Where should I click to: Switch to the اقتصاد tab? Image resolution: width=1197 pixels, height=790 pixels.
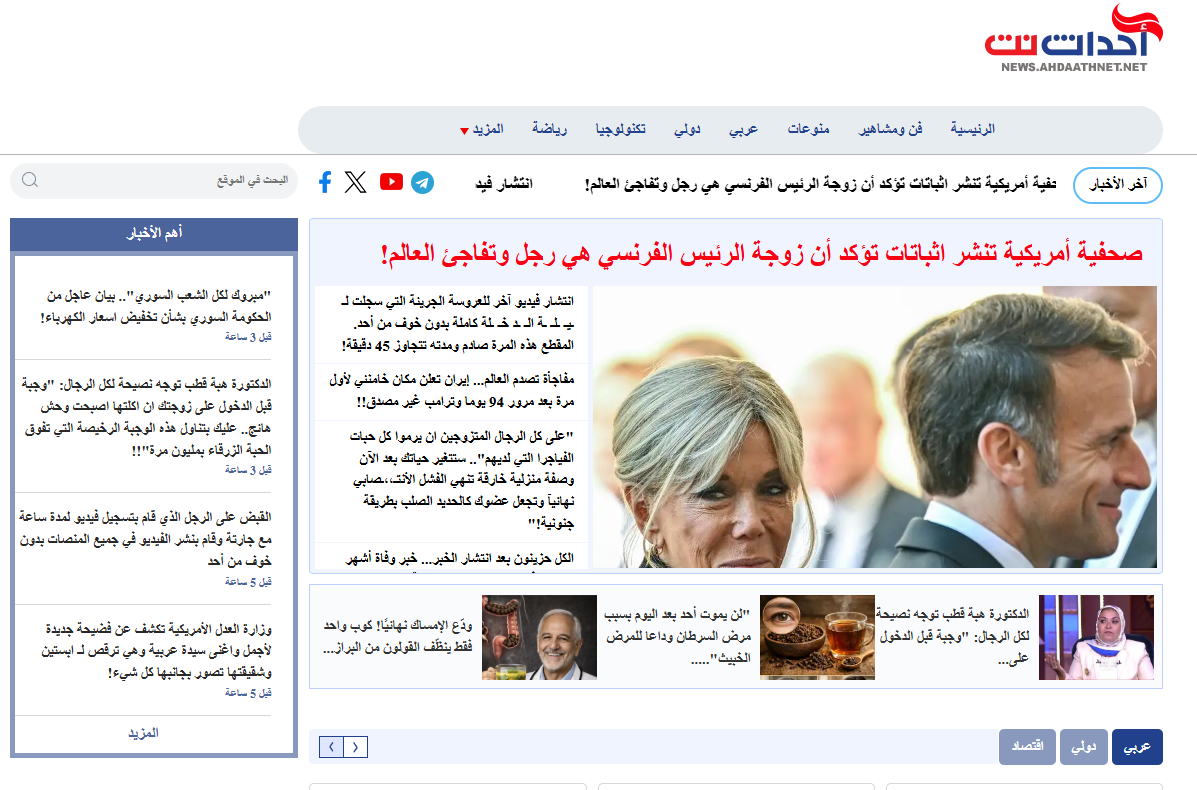[1027, 746]
